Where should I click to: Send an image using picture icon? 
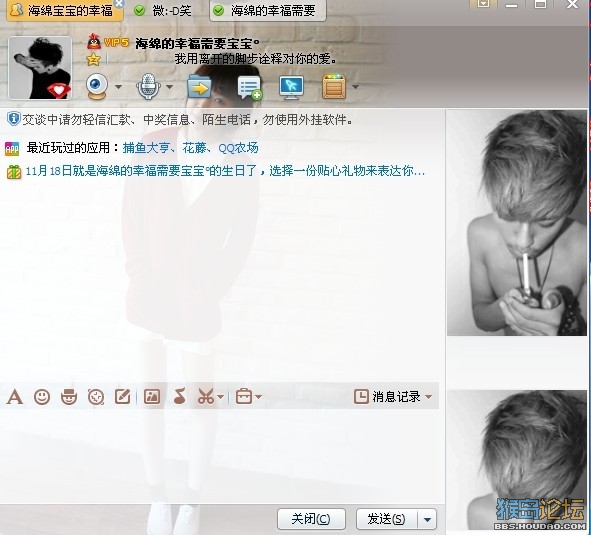[152, 397]
